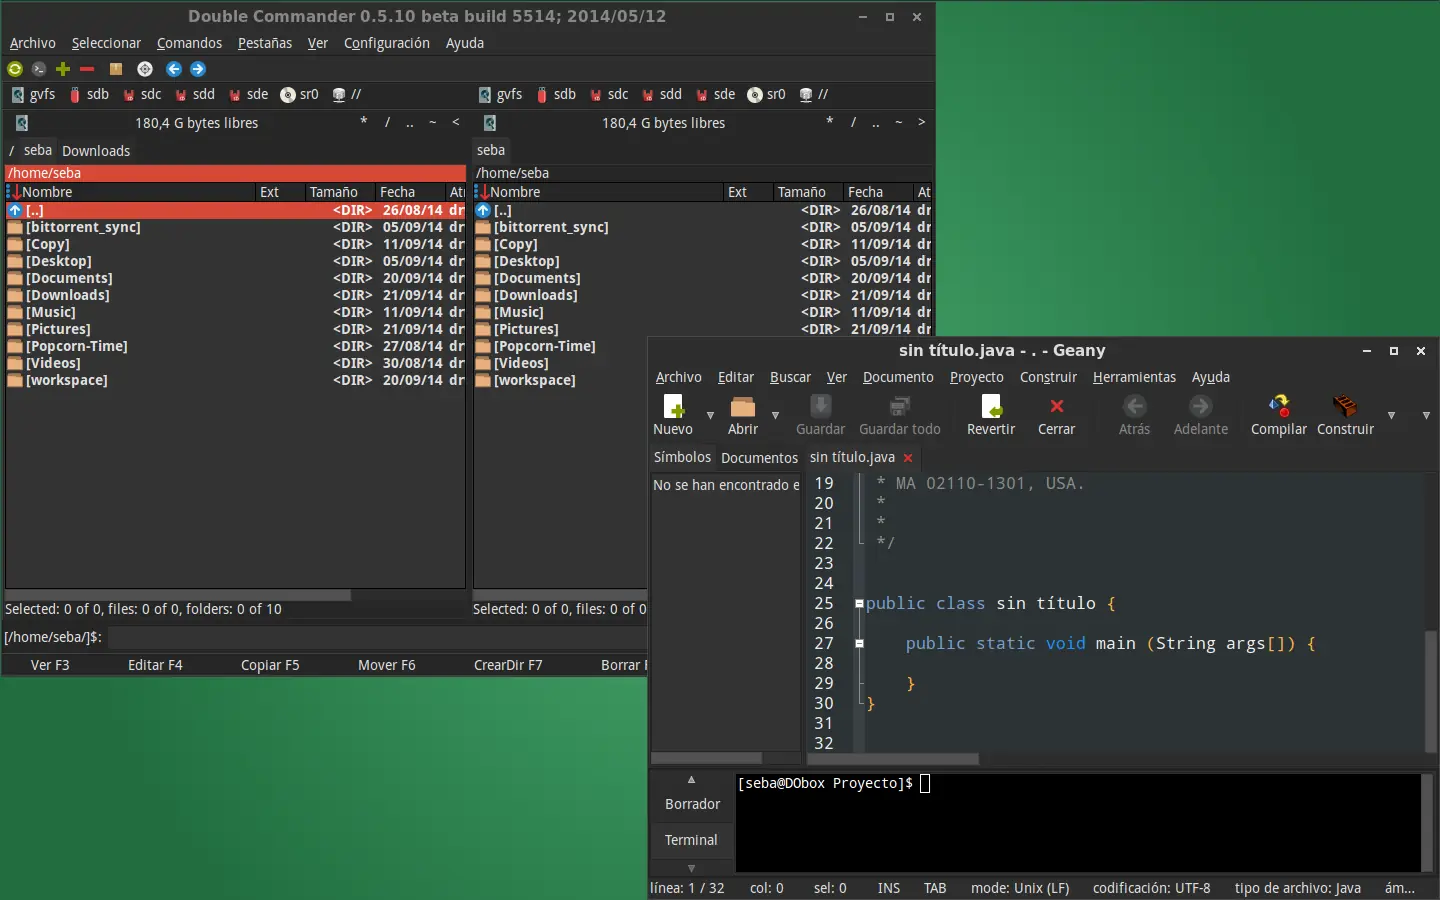This screenshot has width=1440, height=900.
Task: Click the blue back arrow in Double Commander toolbar
Action: (174, 69)
